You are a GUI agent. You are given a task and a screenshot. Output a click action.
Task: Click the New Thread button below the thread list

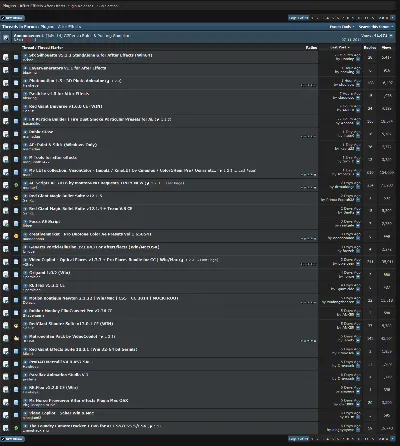coord(12,439)
